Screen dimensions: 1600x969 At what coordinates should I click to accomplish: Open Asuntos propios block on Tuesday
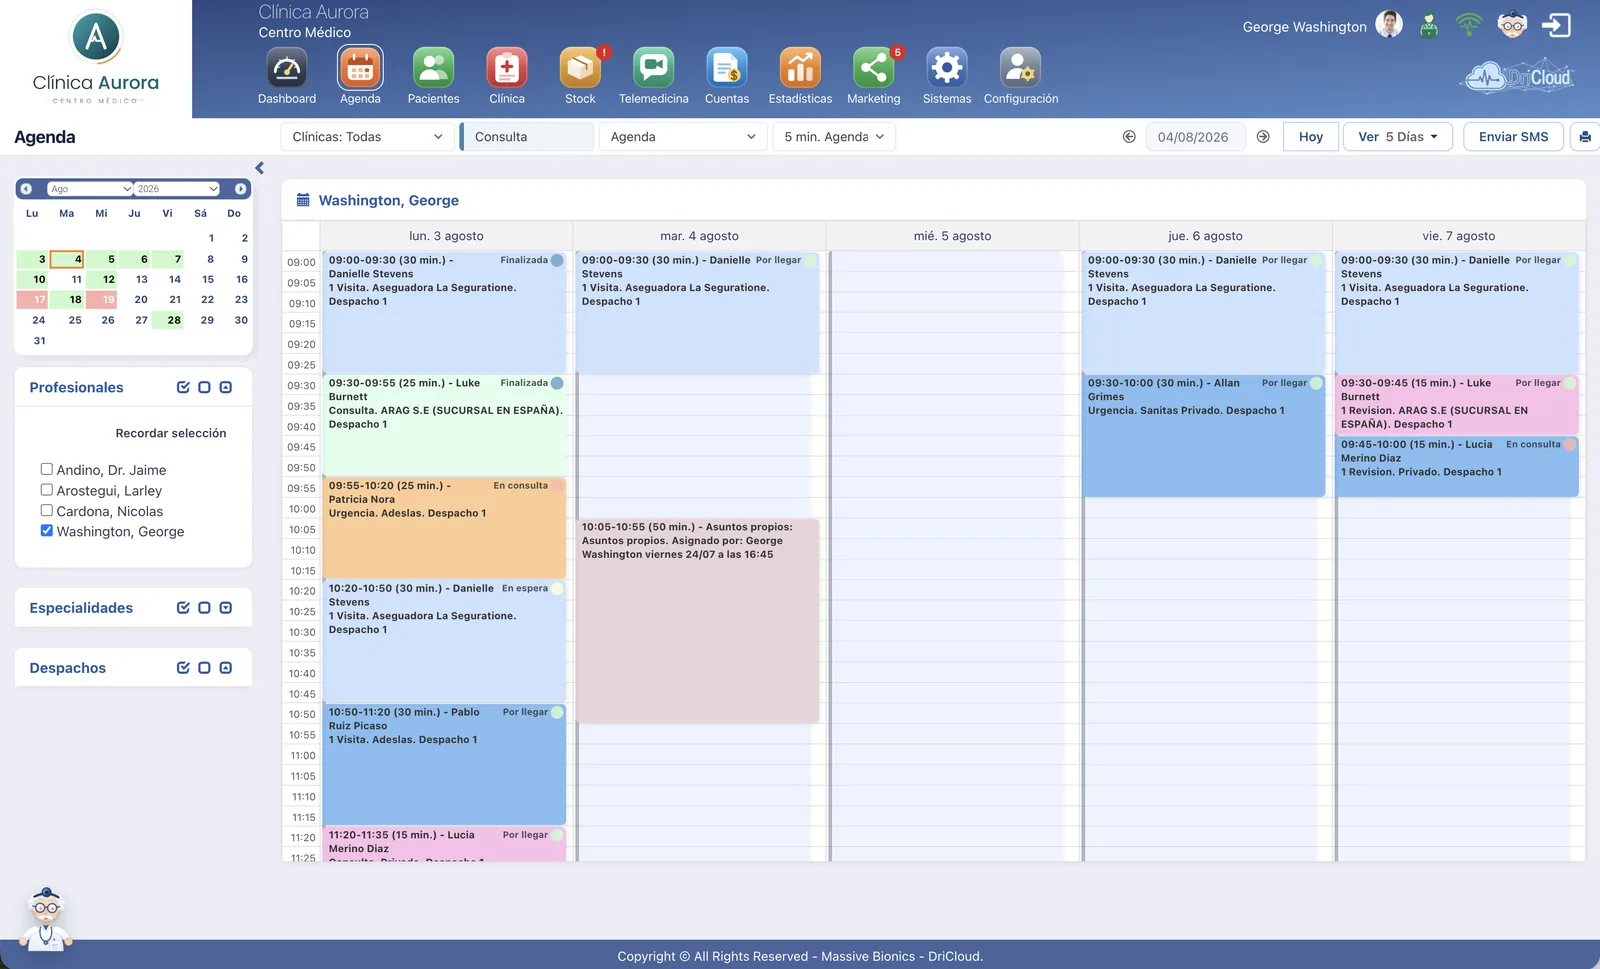pyautogui.click(x=697, y=620)
